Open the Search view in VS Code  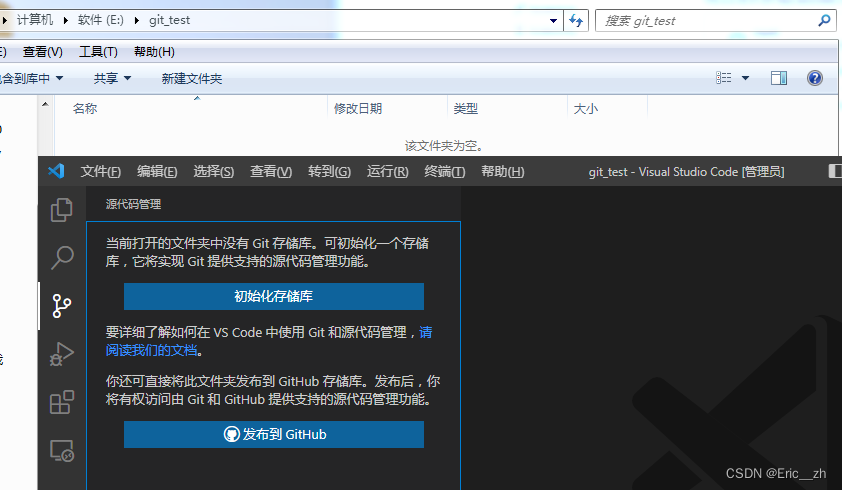click(62, 257)
